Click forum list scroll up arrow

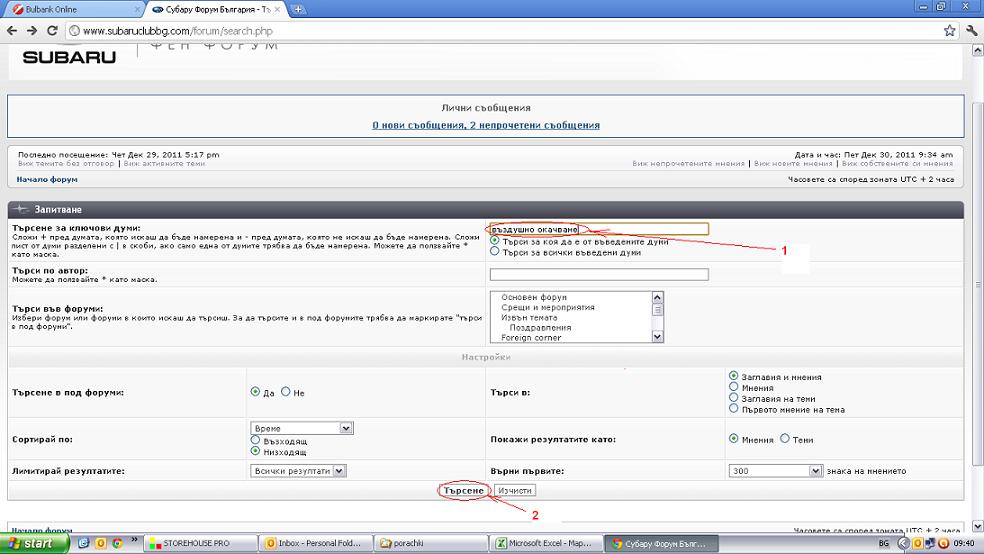[x=657, y=297]
